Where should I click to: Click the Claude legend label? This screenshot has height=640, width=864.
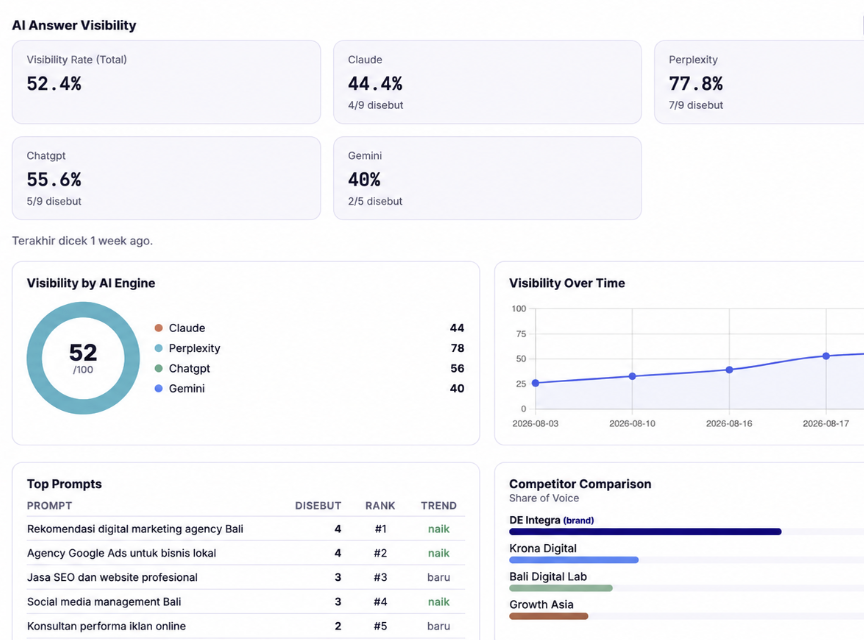pos(187,328)
